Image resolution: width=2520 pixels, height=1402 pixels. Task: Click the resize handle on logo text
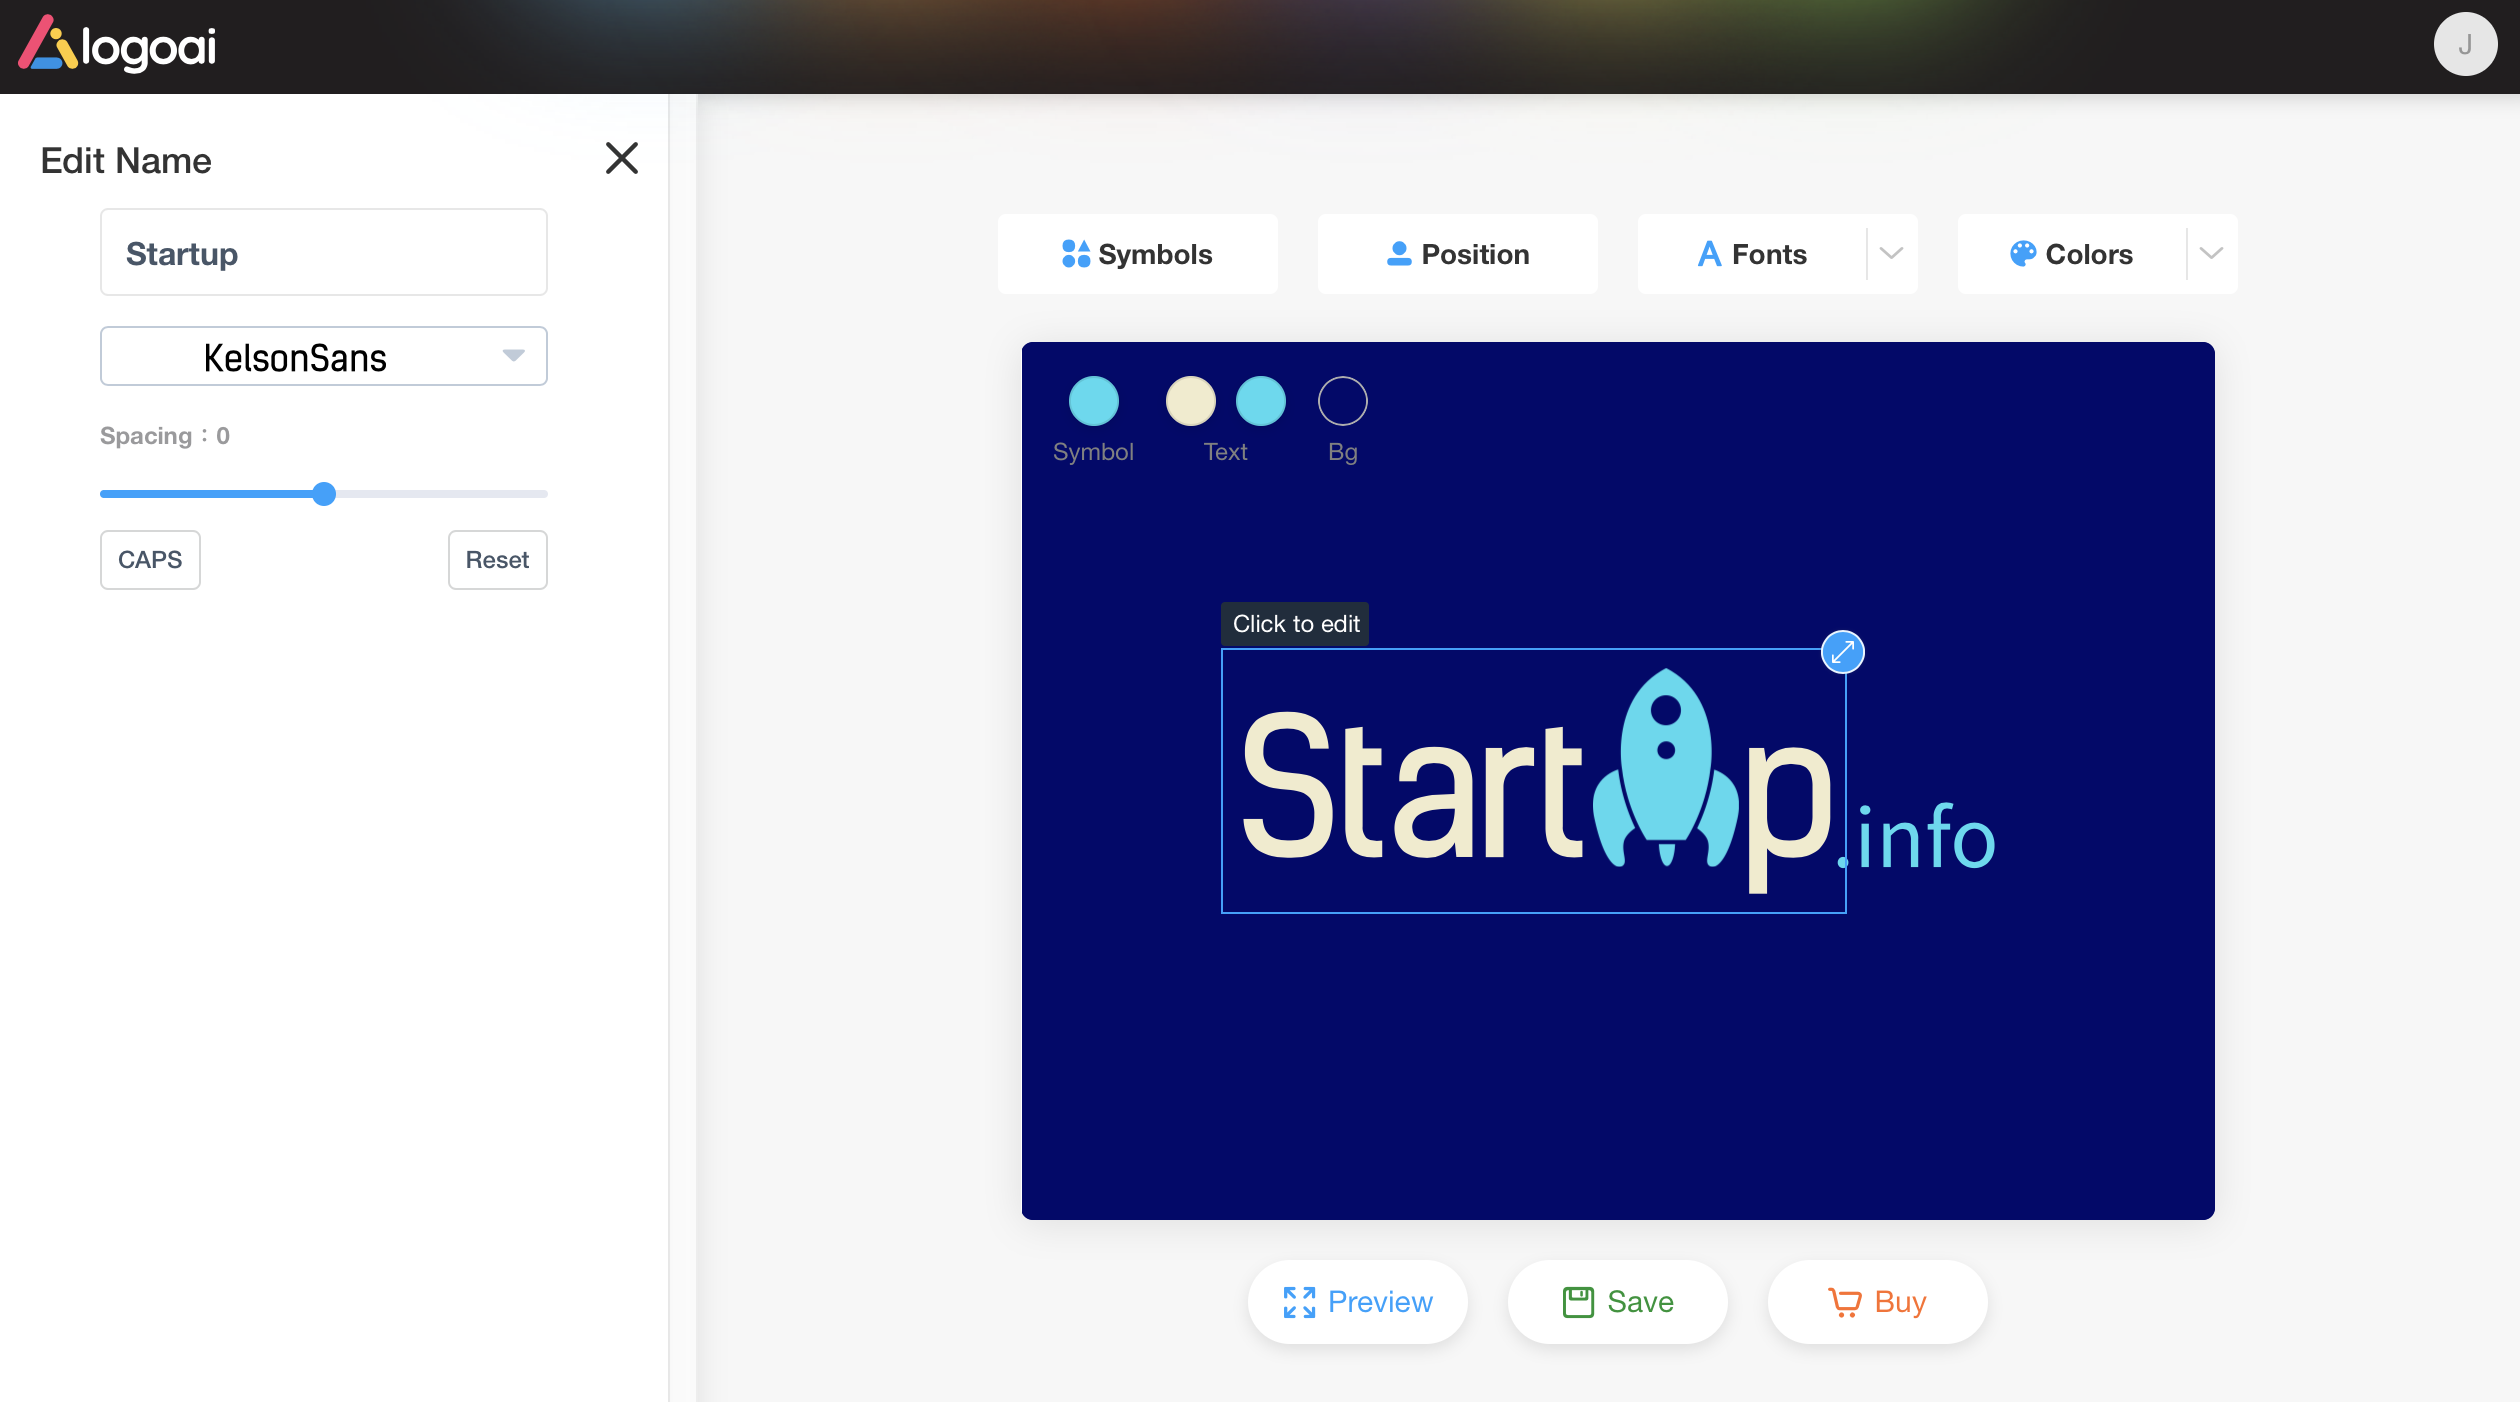point(1842,652)
